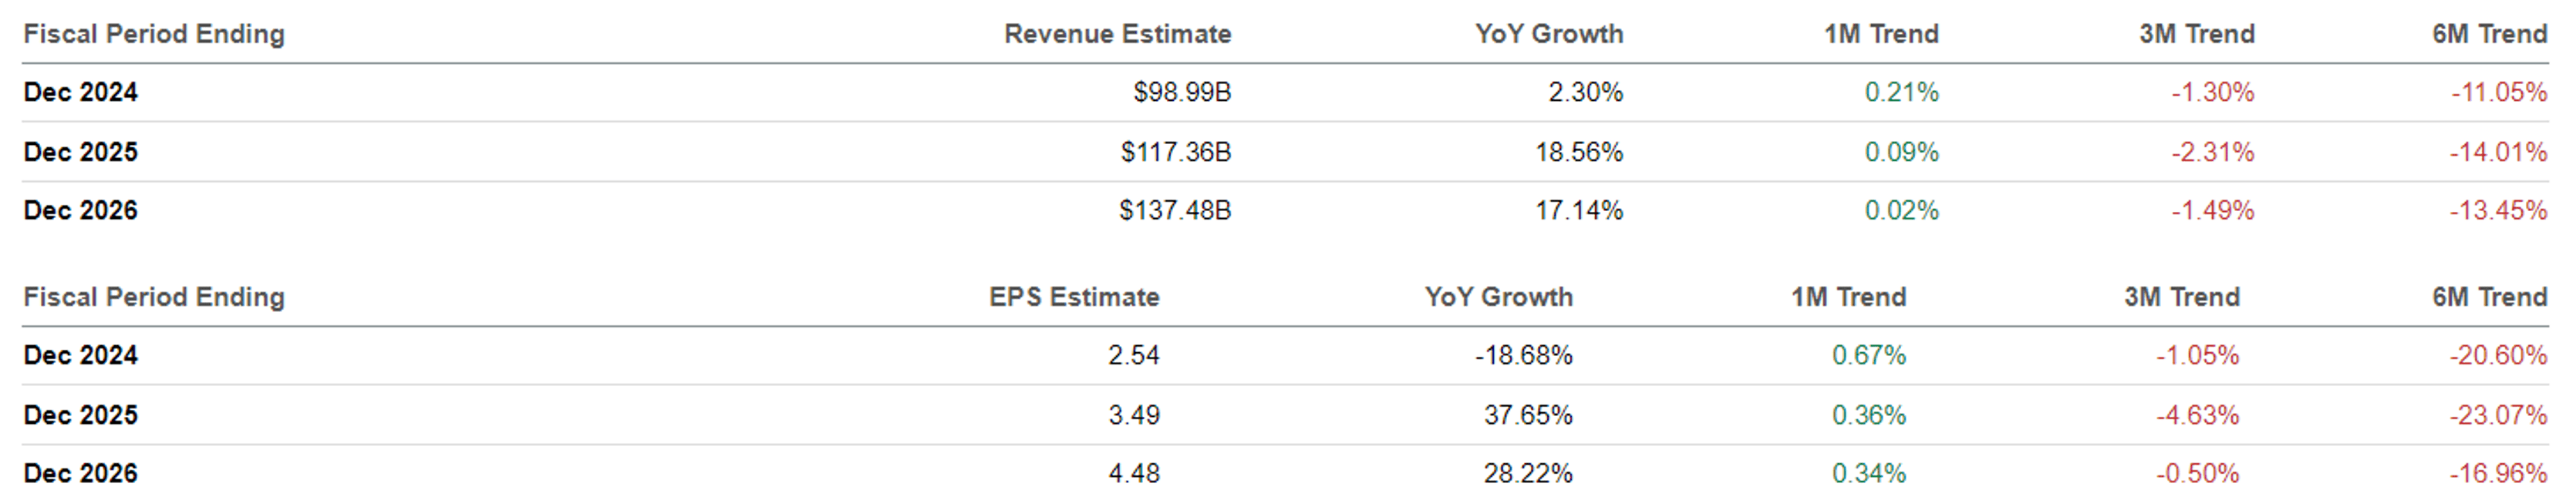Select the 37.65% EPS YoY growth value
This screenshot has height=497, width=2576.
tap(1527, 415)
